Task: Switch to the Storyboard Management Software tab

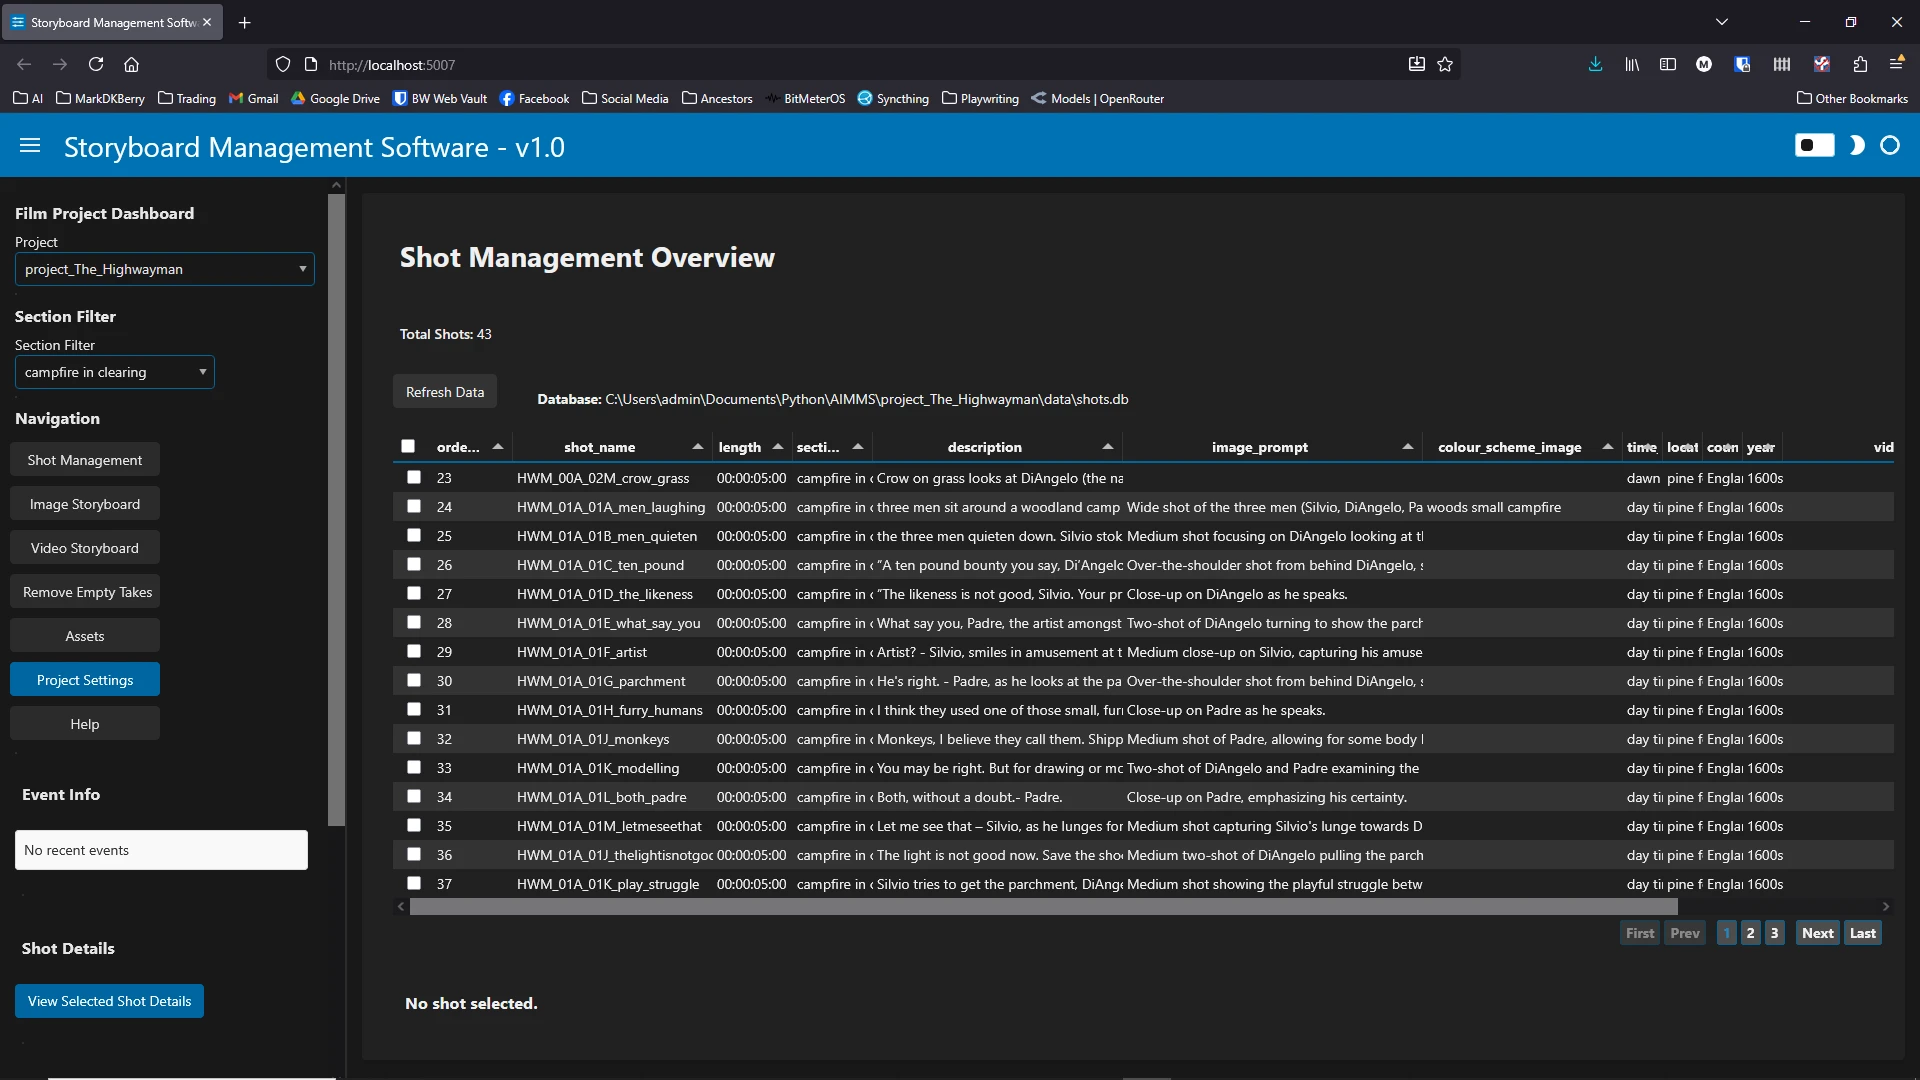Action: tap(110, 22)
